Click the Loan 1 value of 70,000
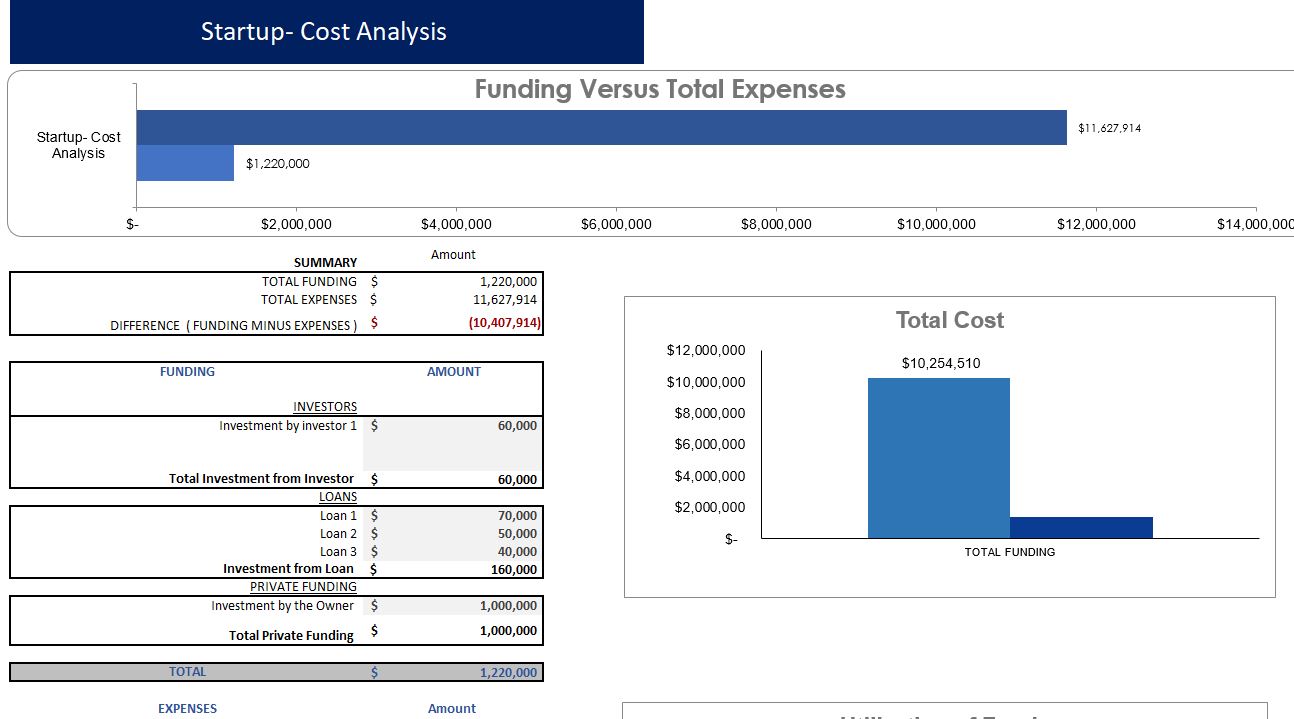The width and height of the screenshot is (1294, 719). 480,515
